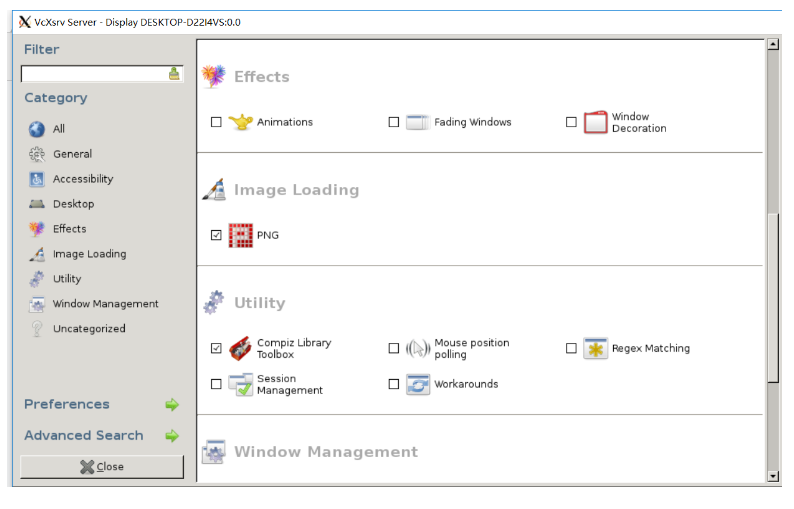Open Advanced Search
Screen dimensions: 794x509
84,436
